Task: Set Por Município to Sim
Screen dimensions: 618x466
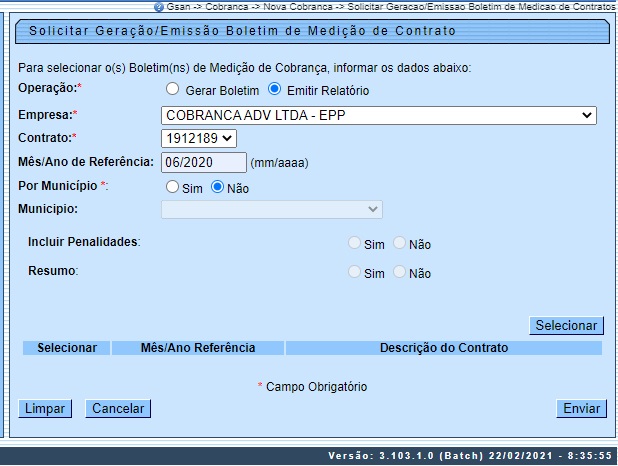Action: [173, 187]
